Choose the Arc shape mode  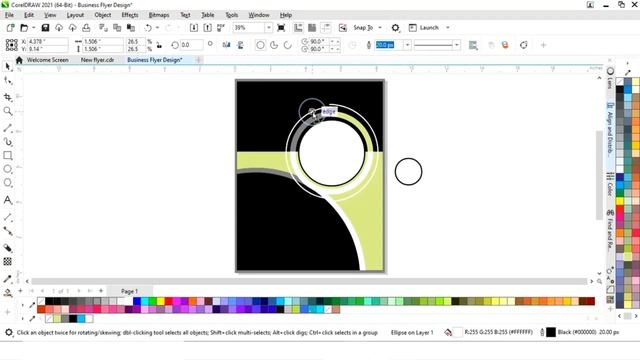point(288,45)
